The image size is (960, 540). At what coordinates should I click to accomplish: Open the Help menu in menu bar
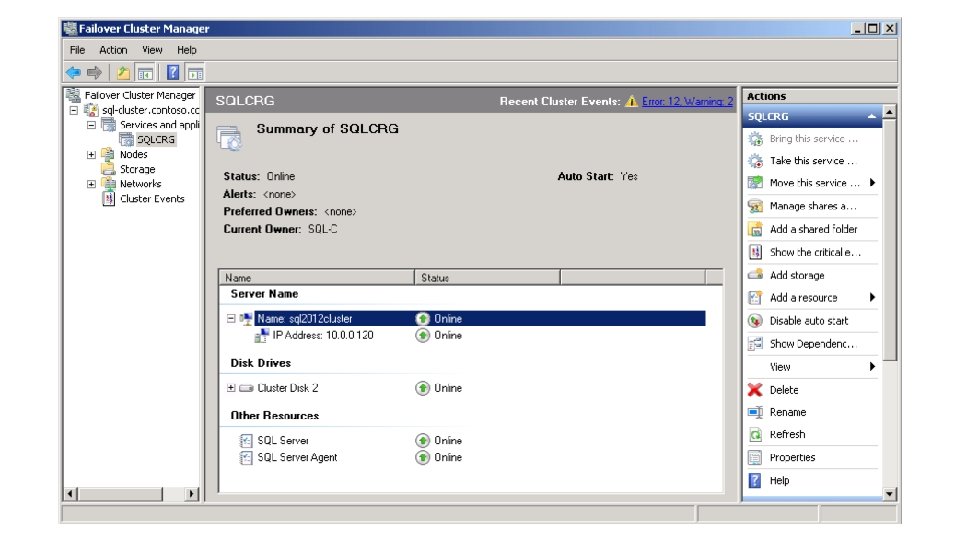pos(187,50)
